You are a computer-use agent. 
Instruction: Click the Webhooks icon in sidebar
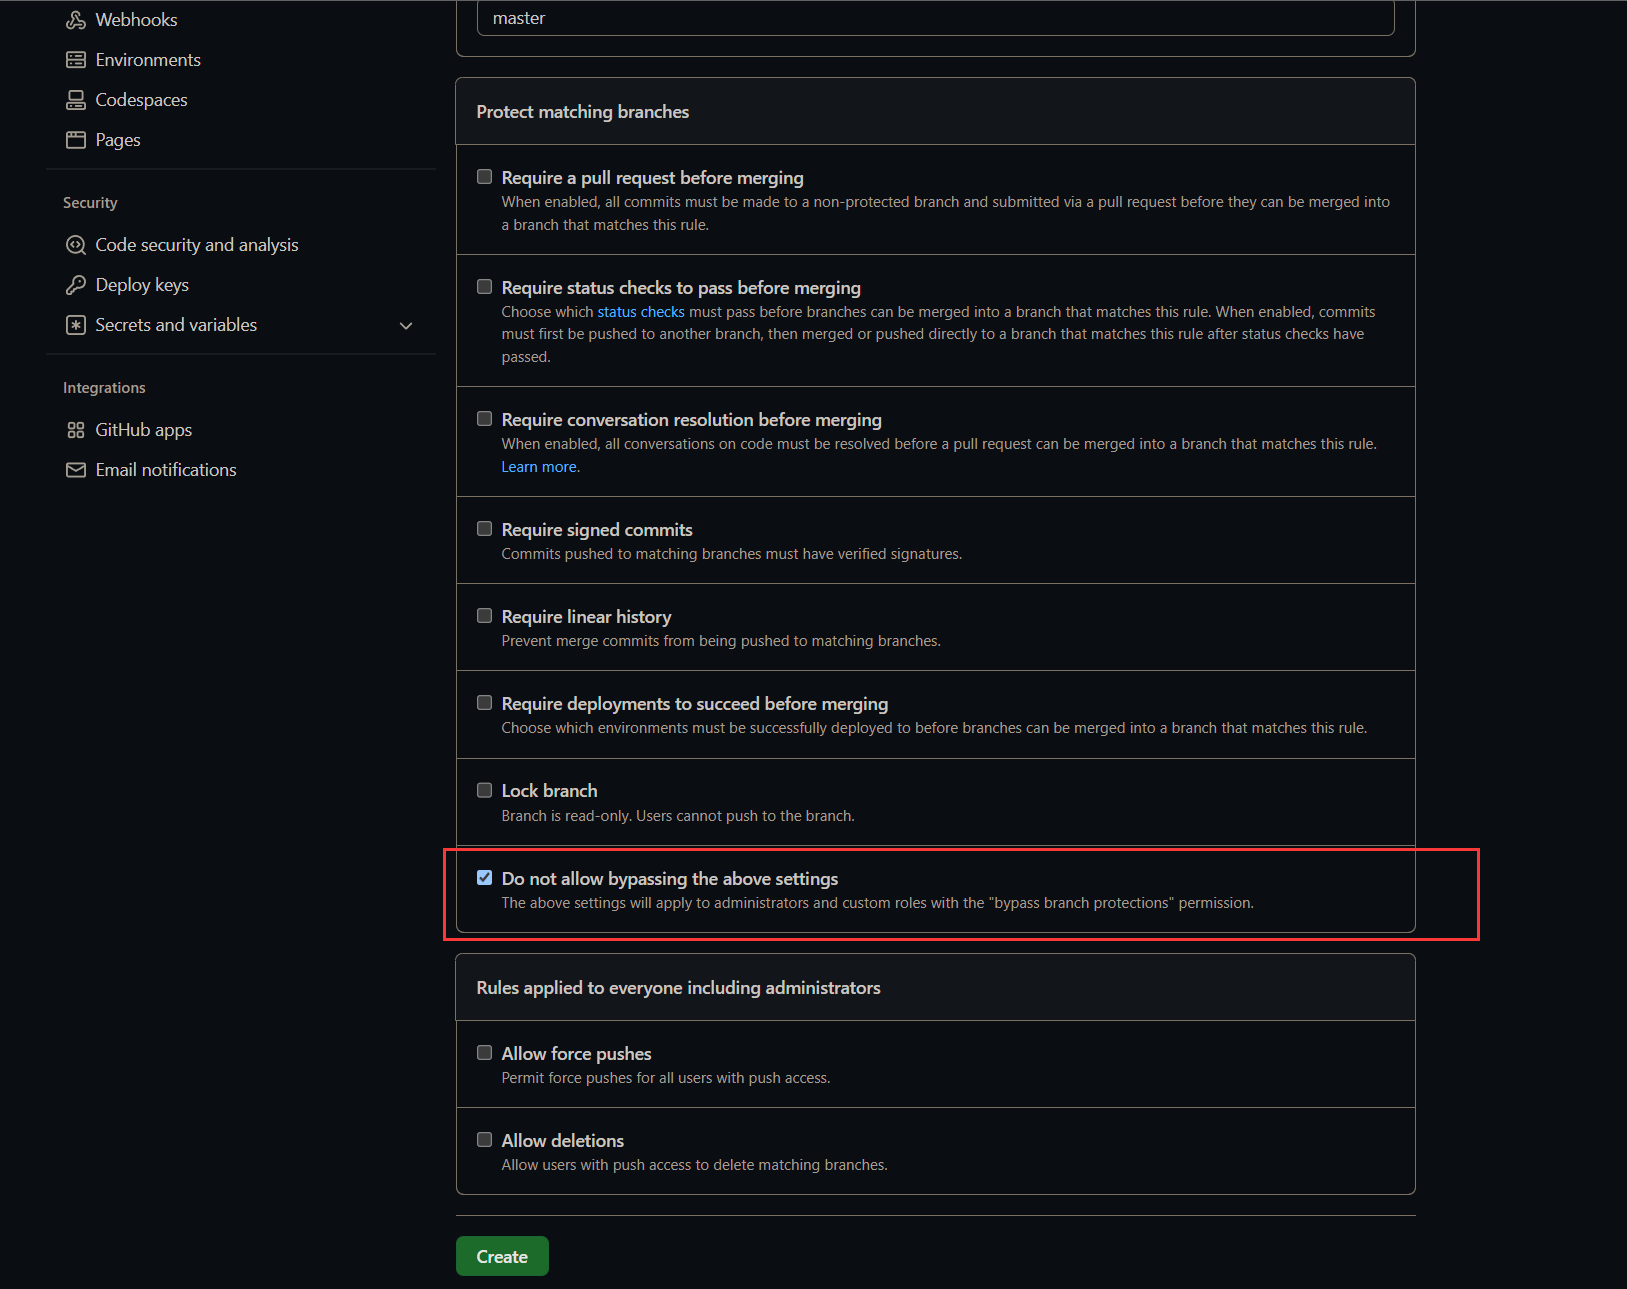coord(76,20)
